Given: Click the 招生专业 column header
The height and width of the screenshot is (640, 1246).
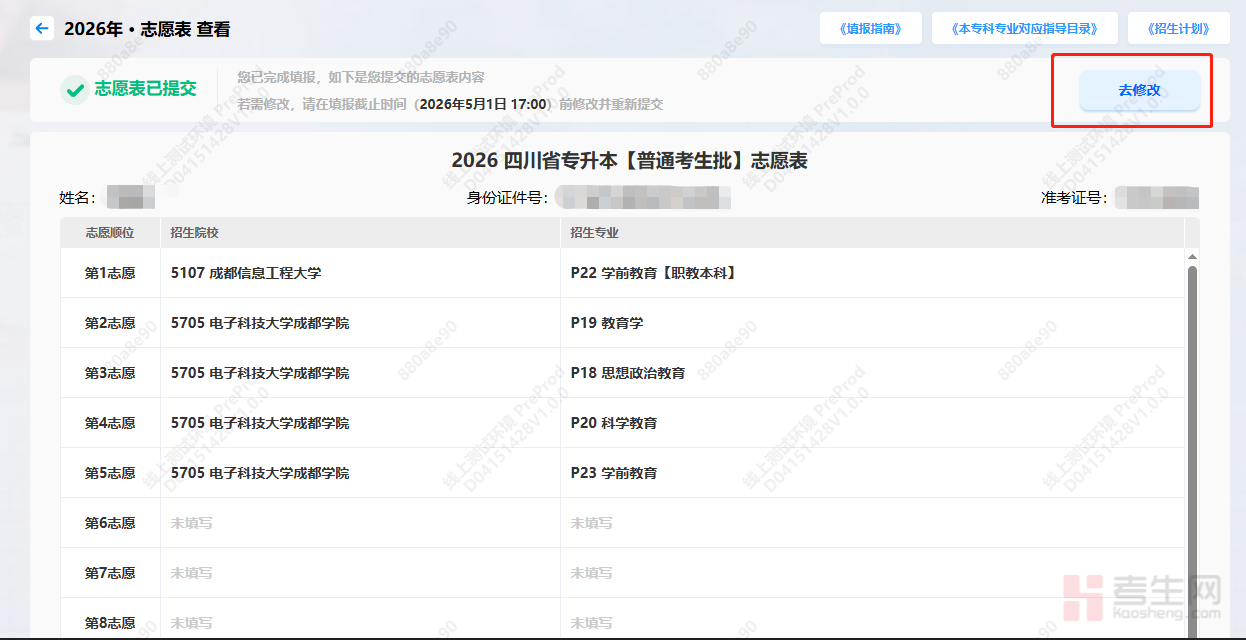Looking at the screenshot, I should point(594,233).
